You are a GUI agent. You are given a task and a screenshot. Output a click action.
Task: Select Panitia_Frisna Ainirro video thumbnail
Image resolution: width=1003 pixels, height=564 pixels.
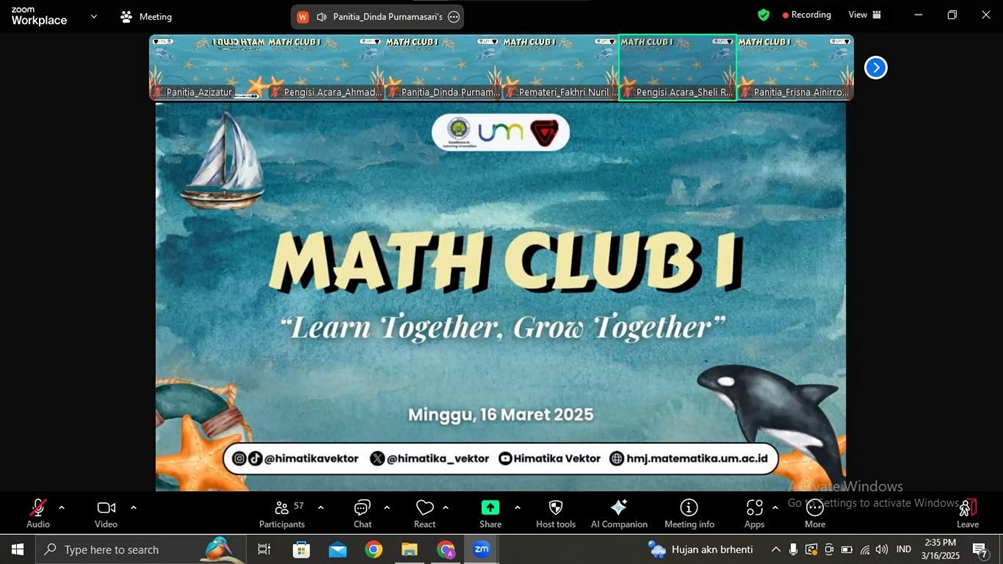[795, 68]
